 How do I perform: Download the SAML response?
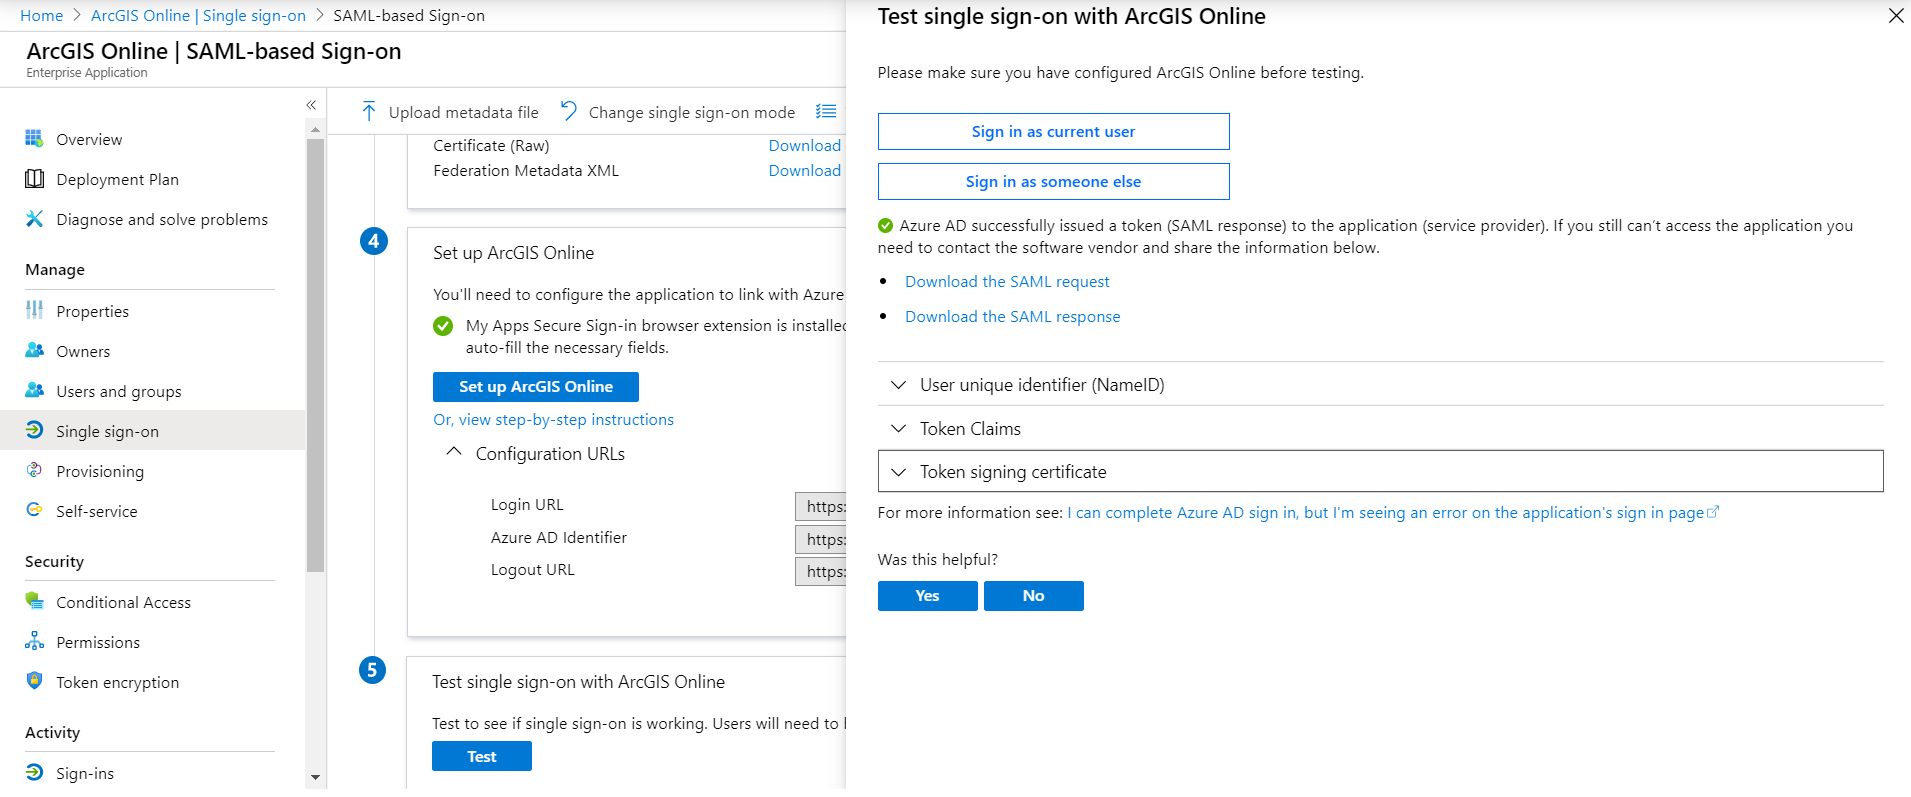(1012, 316)
